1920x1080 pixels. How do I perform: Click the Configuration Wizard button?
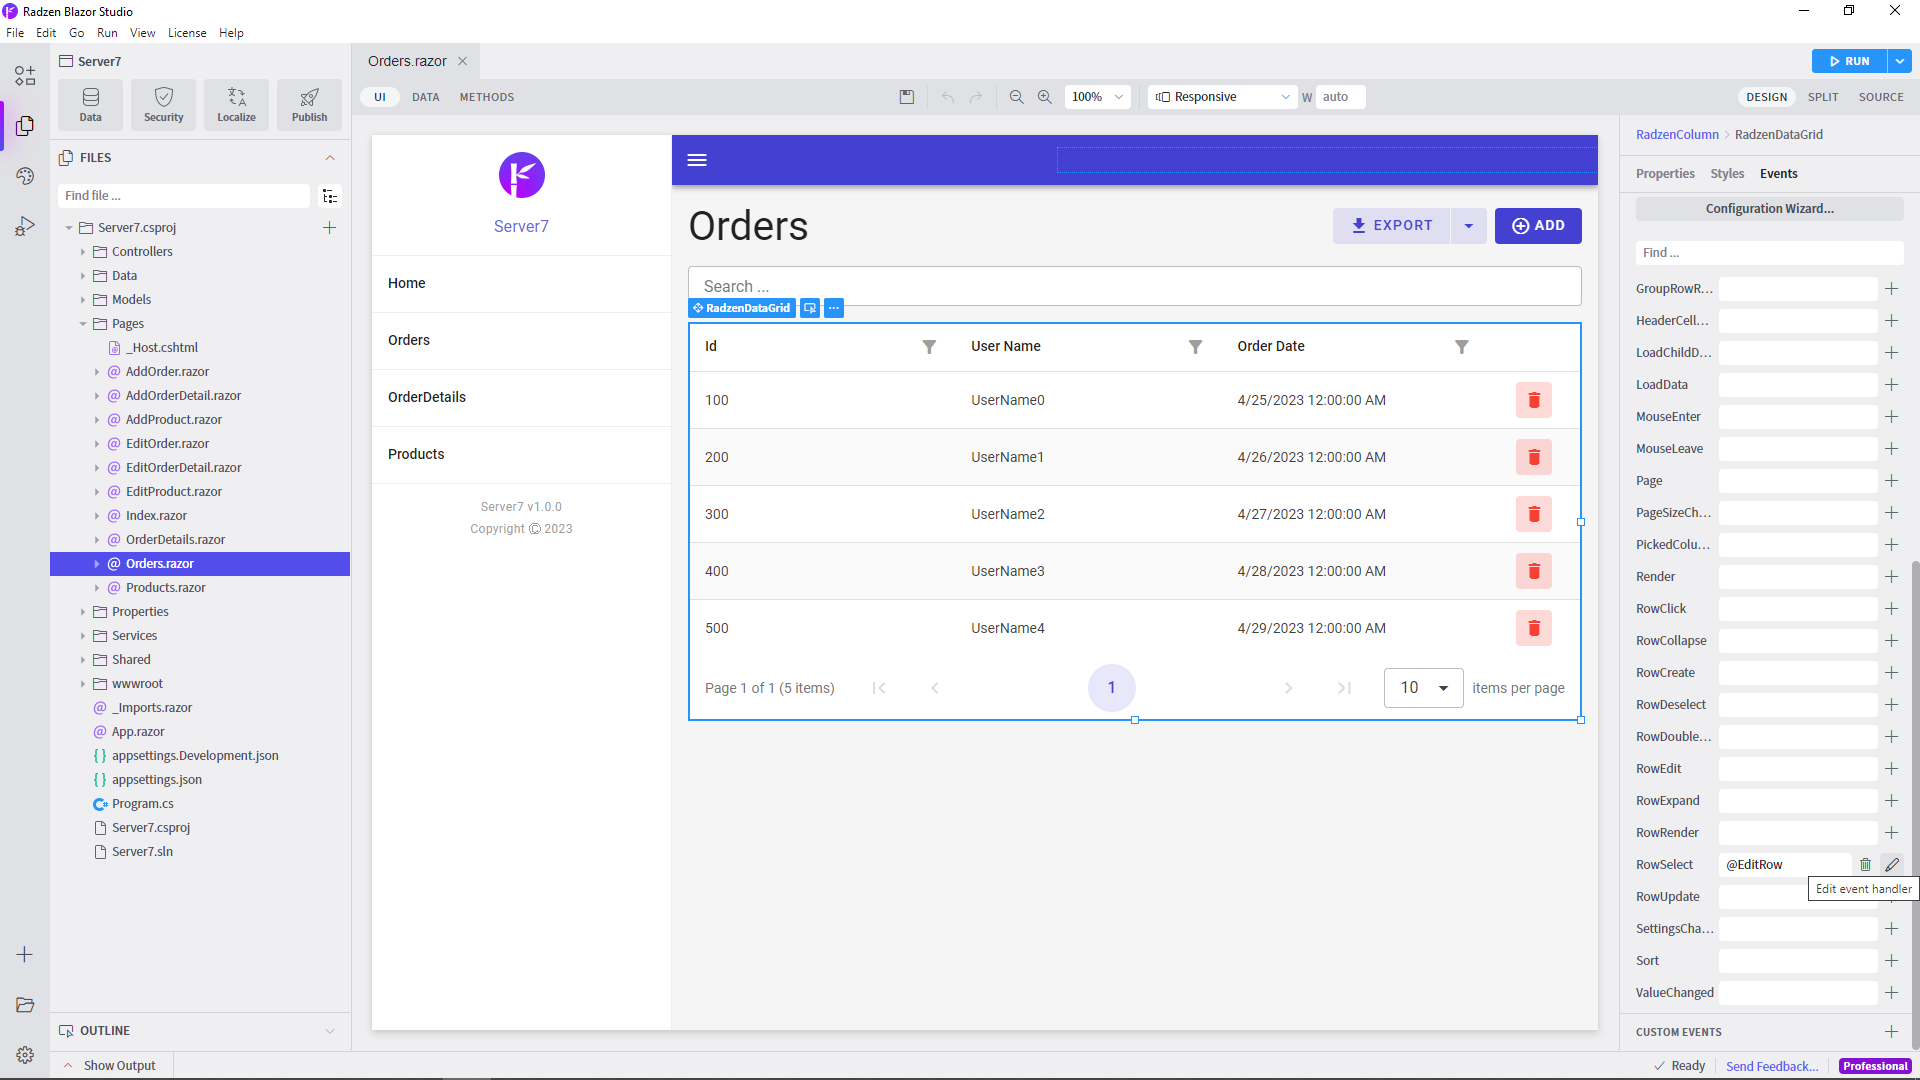[x=1769, y=209]
